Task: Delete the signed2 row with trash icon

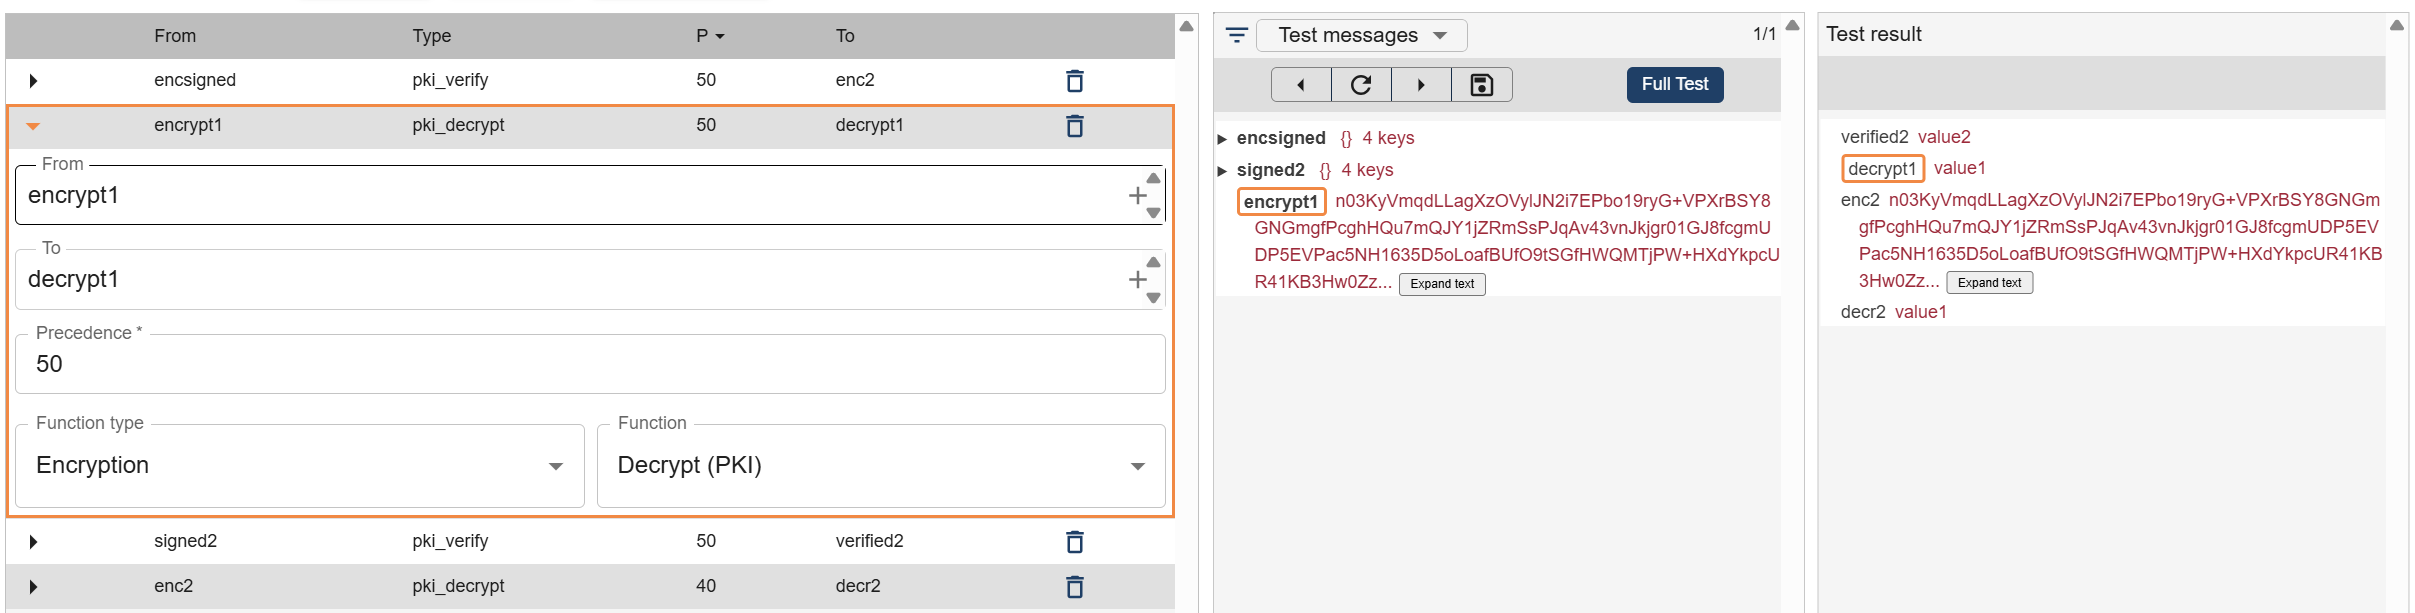Action: (x=1074, y=542)
